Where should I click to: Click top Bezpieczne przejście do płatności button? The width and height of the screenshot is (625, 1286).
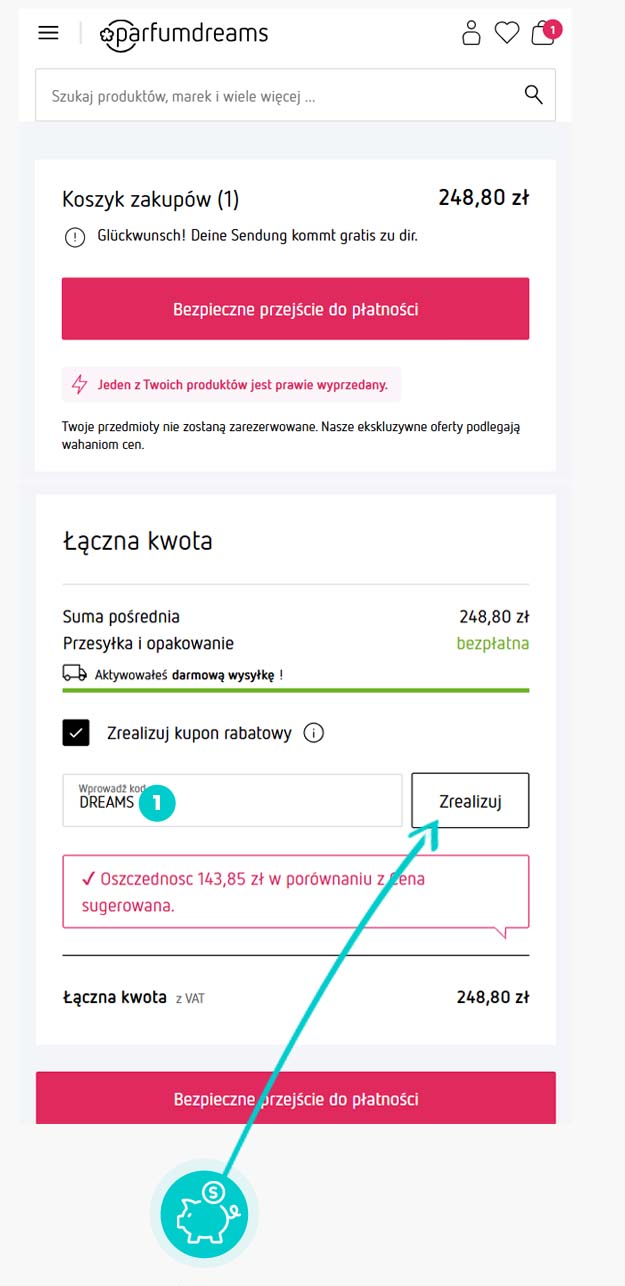[295, 309]
